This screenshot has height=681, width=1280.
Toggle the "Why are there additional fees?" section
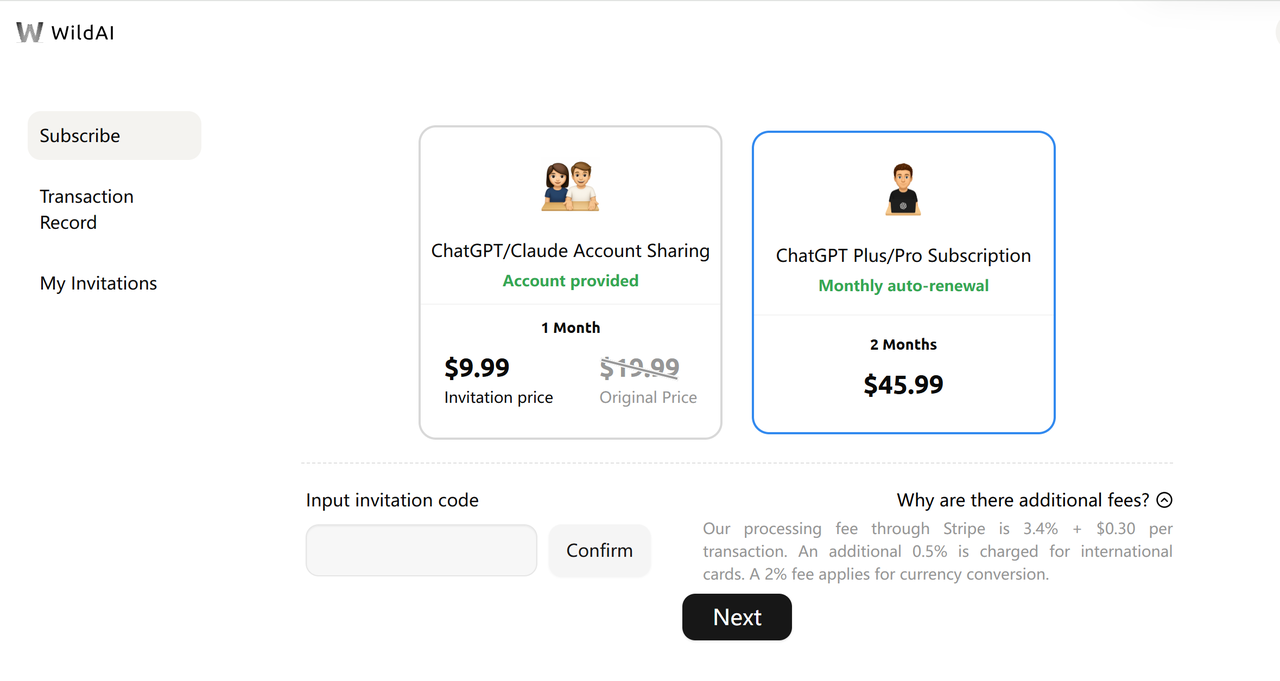coord(1023,500)
